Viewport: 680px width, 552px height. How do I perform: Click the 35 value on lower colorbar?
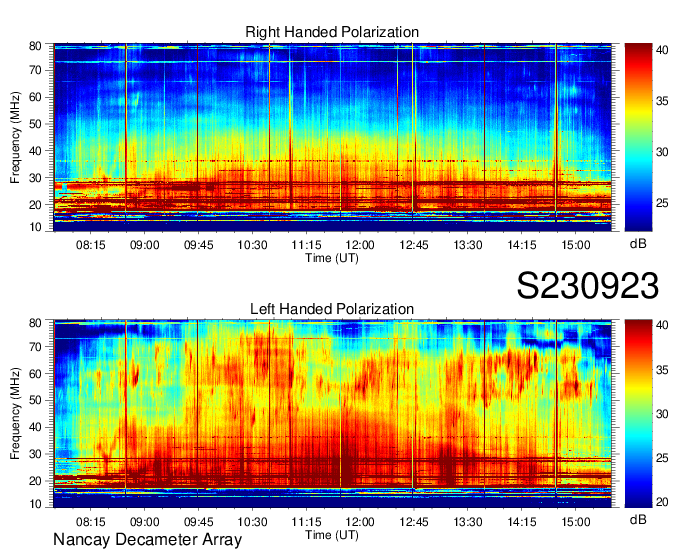coord(662,370)
